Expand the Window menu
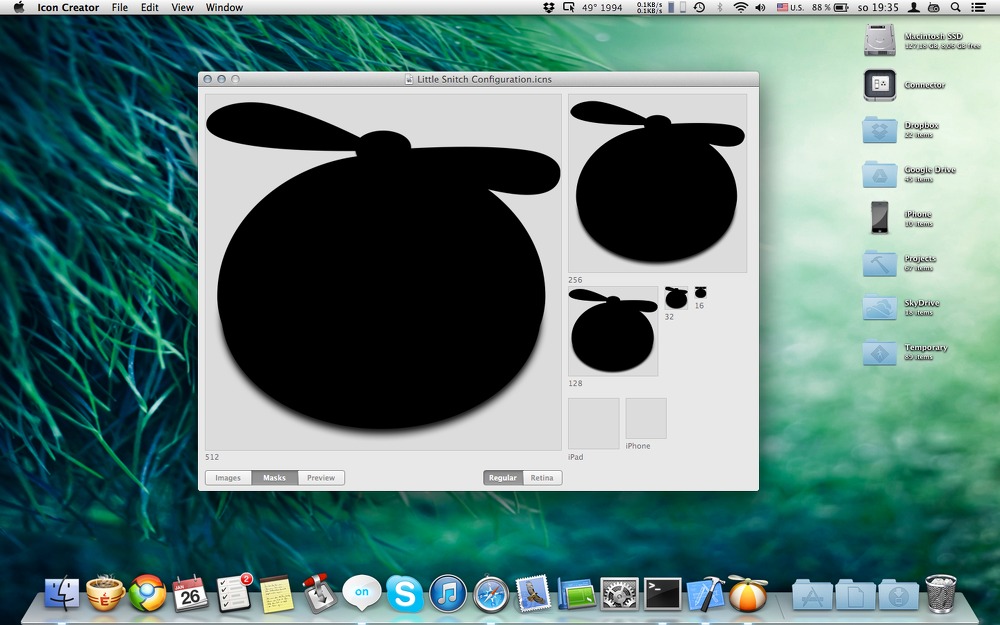The image size is (1000, 625). click(224, 8)
